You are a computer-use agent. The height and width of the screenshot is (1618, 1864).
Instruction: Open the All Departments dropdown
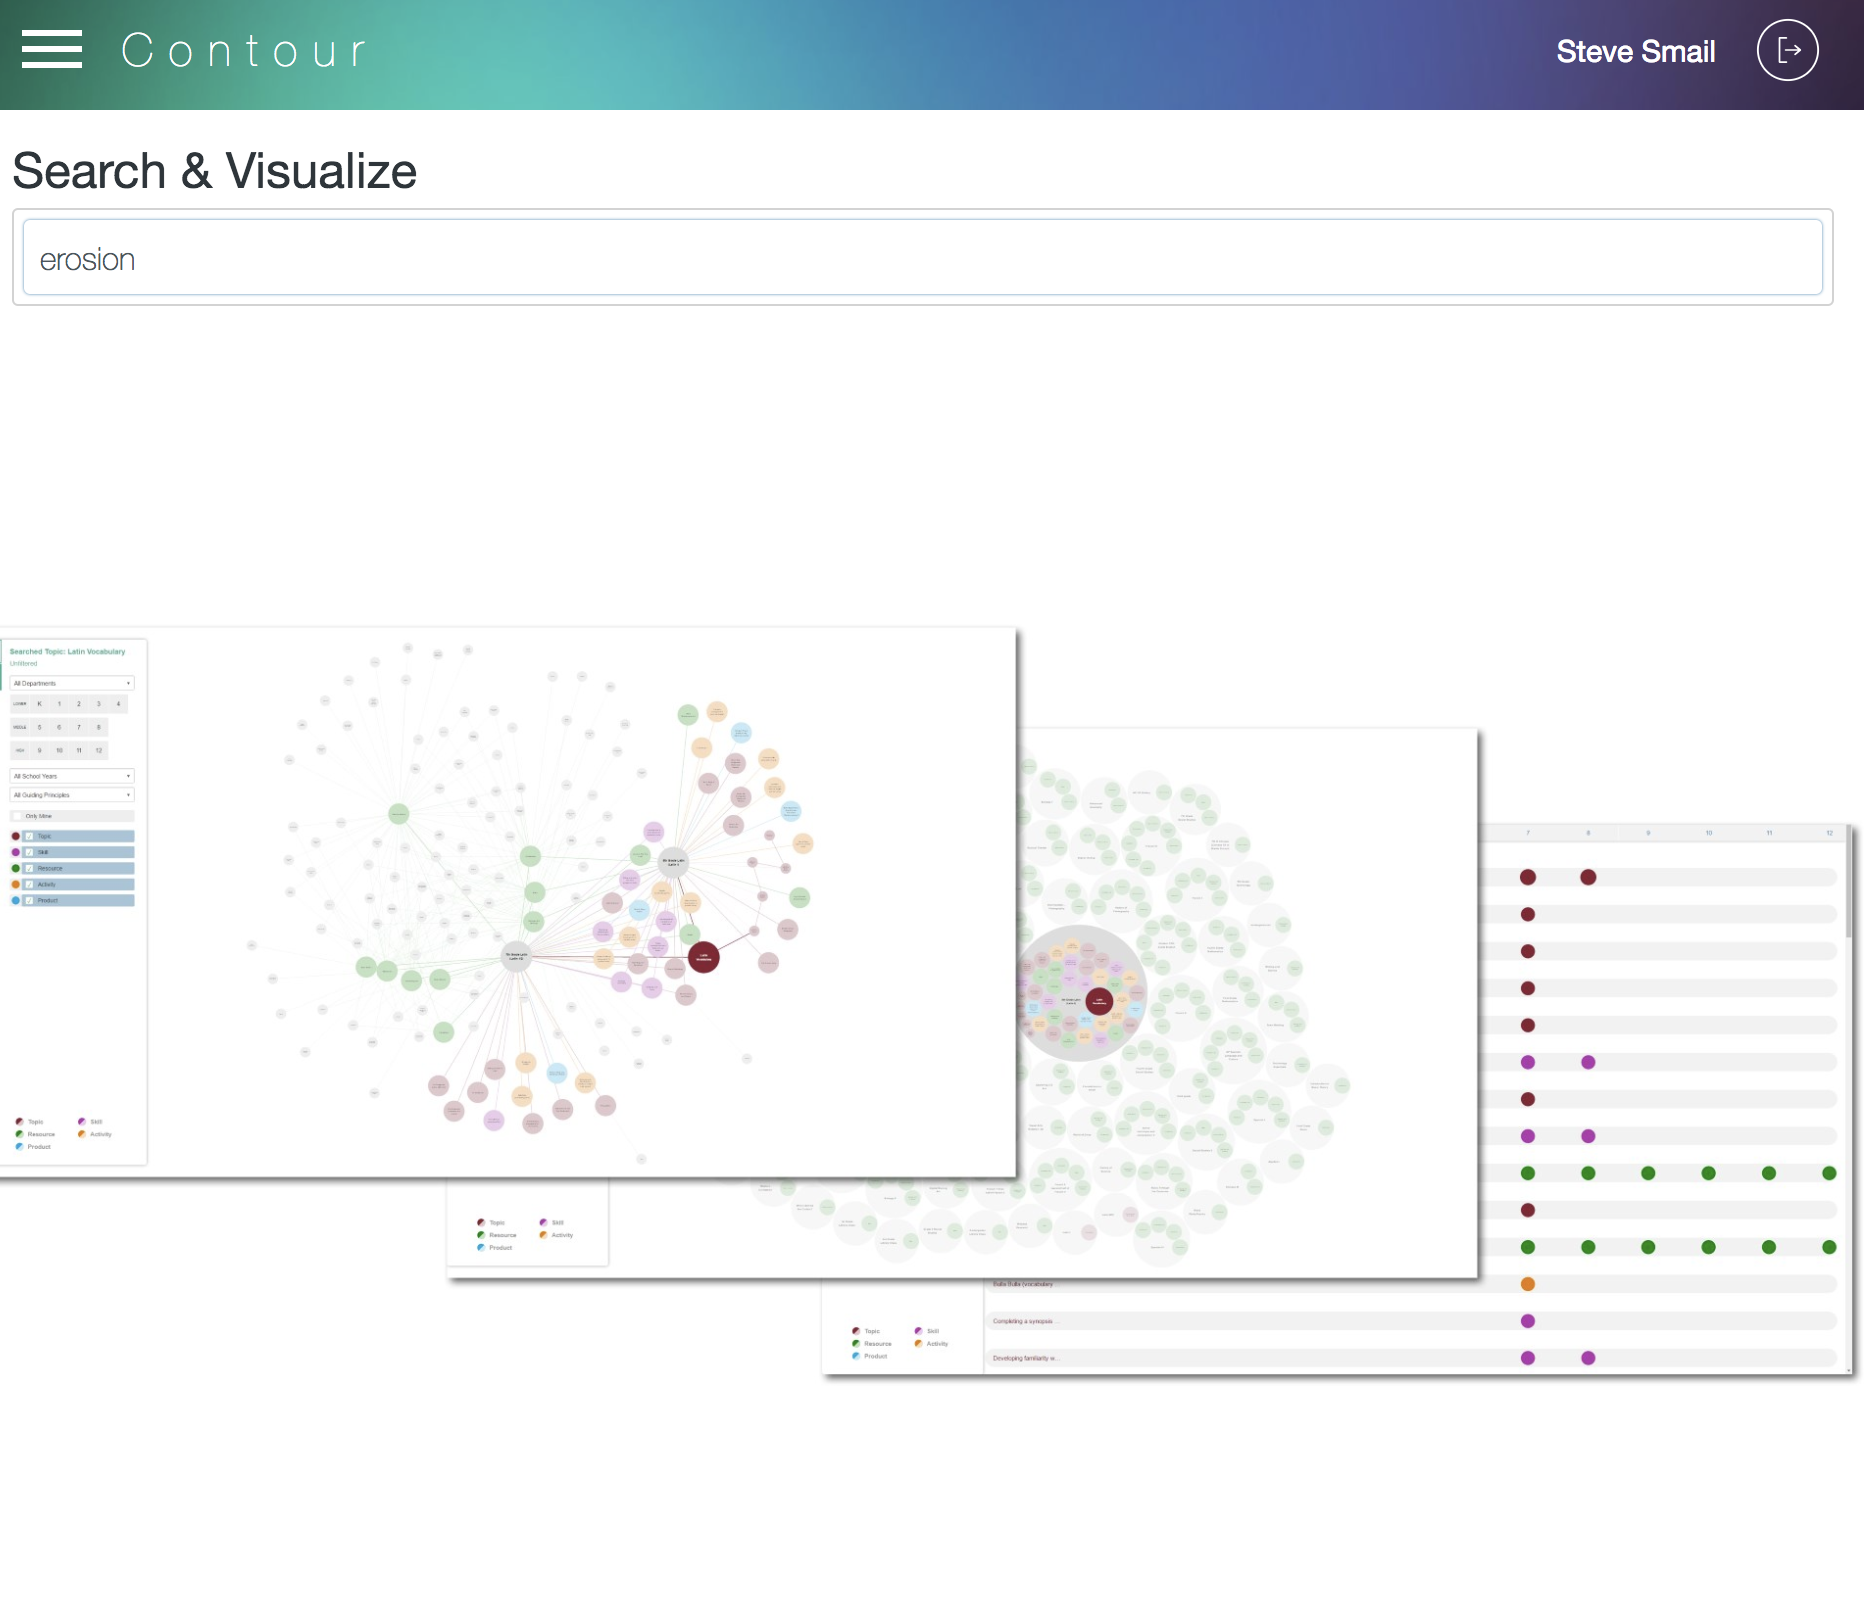(71, 682)
